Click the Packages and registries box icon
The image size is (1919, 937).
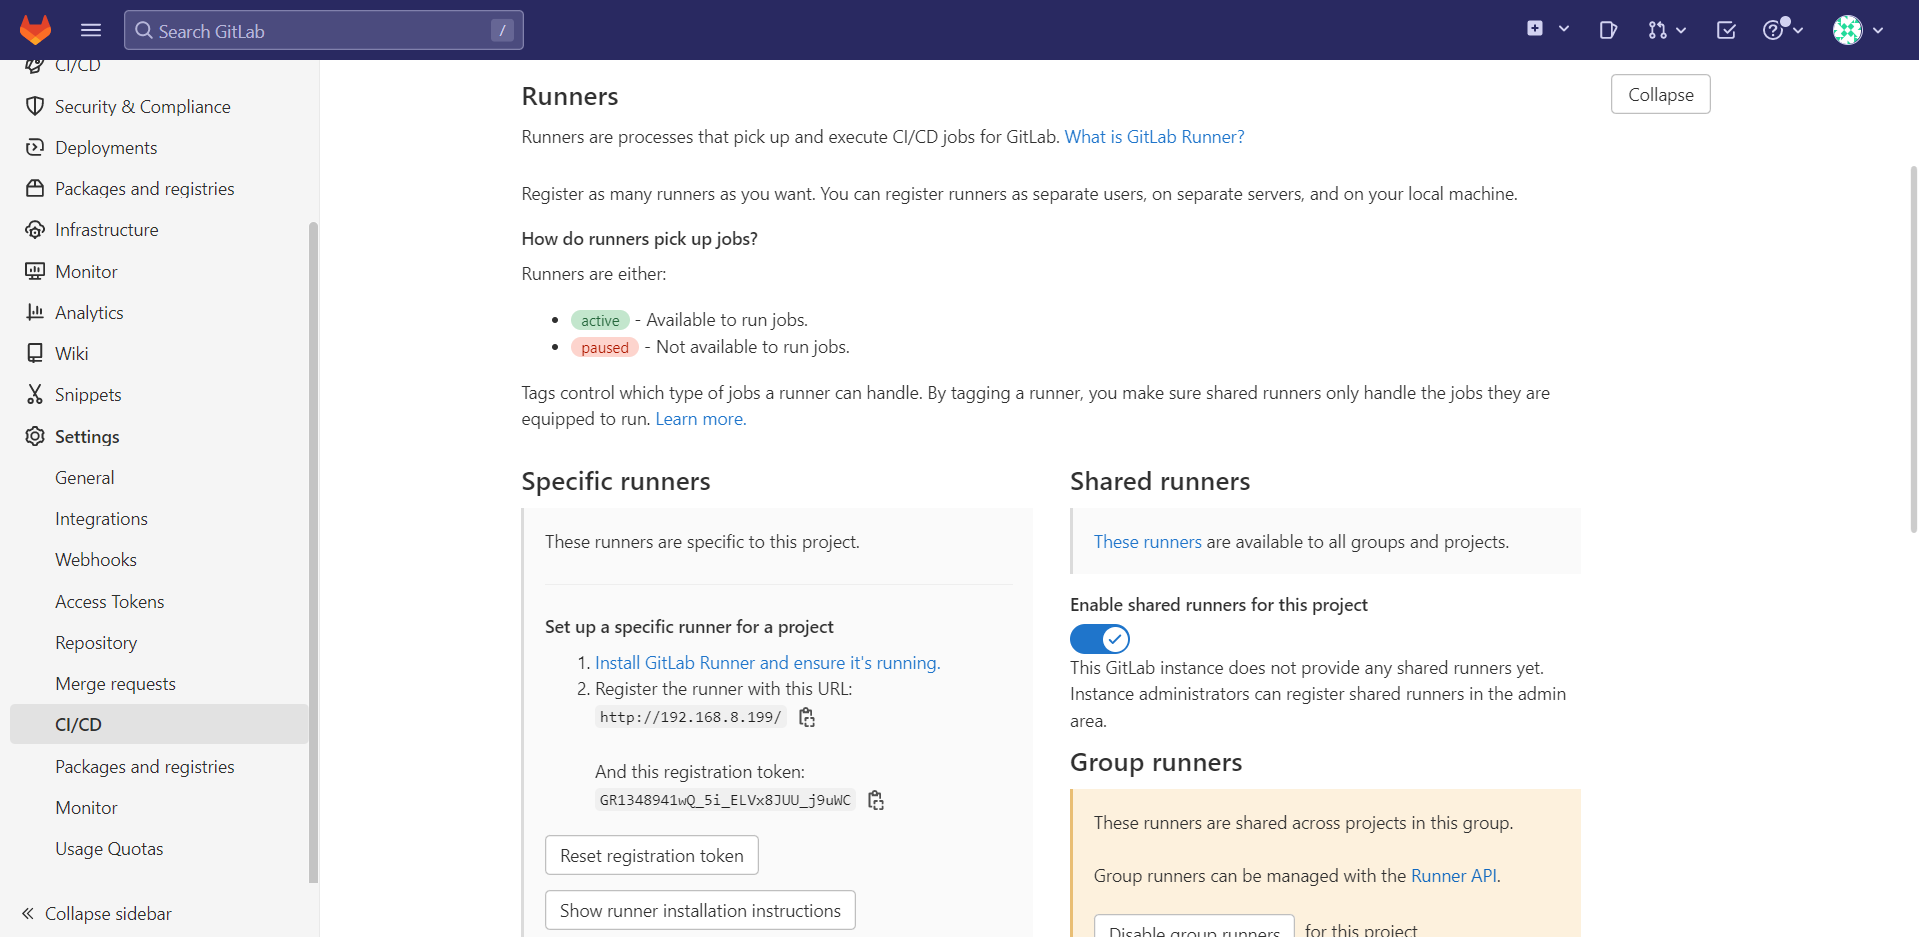(35, 188)
